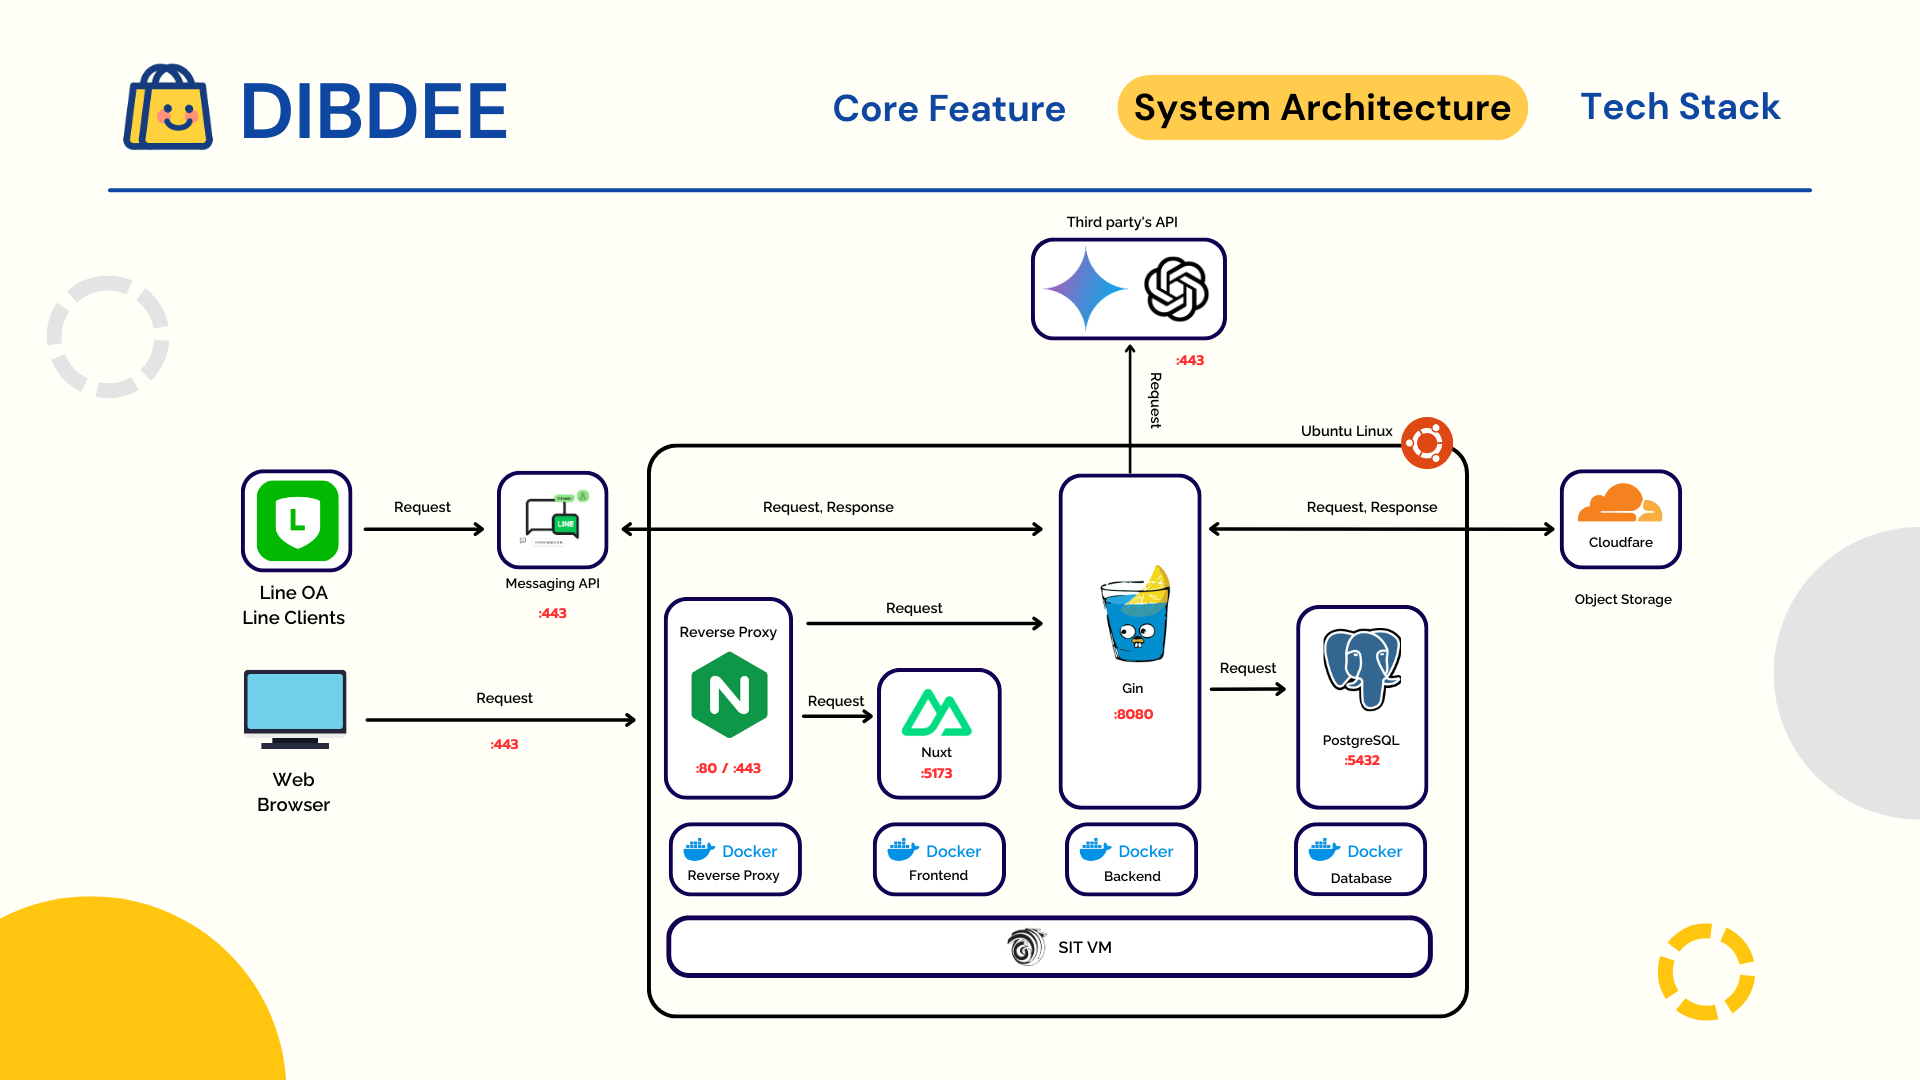Click the DIBDEE shopping bag logo
The image size is (1920, 1080).
click(168, 108)
